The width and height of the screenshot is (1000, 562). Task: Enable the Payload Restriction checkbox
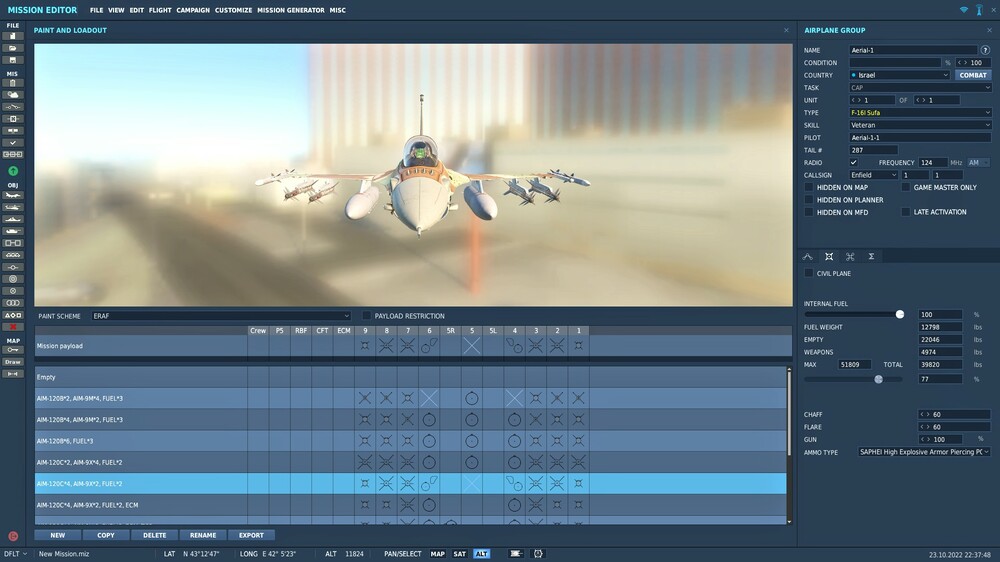[x=366, y=316]
